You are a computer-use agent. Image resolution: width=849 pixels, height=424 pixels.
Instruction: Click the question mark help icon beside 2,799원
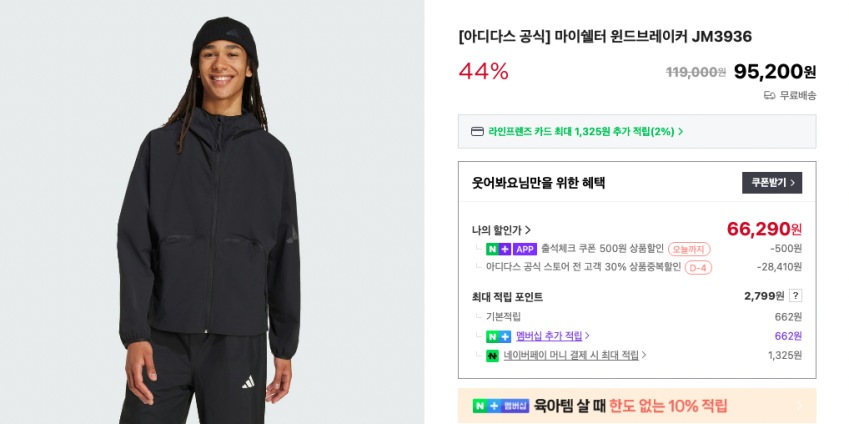coord(795,296)
